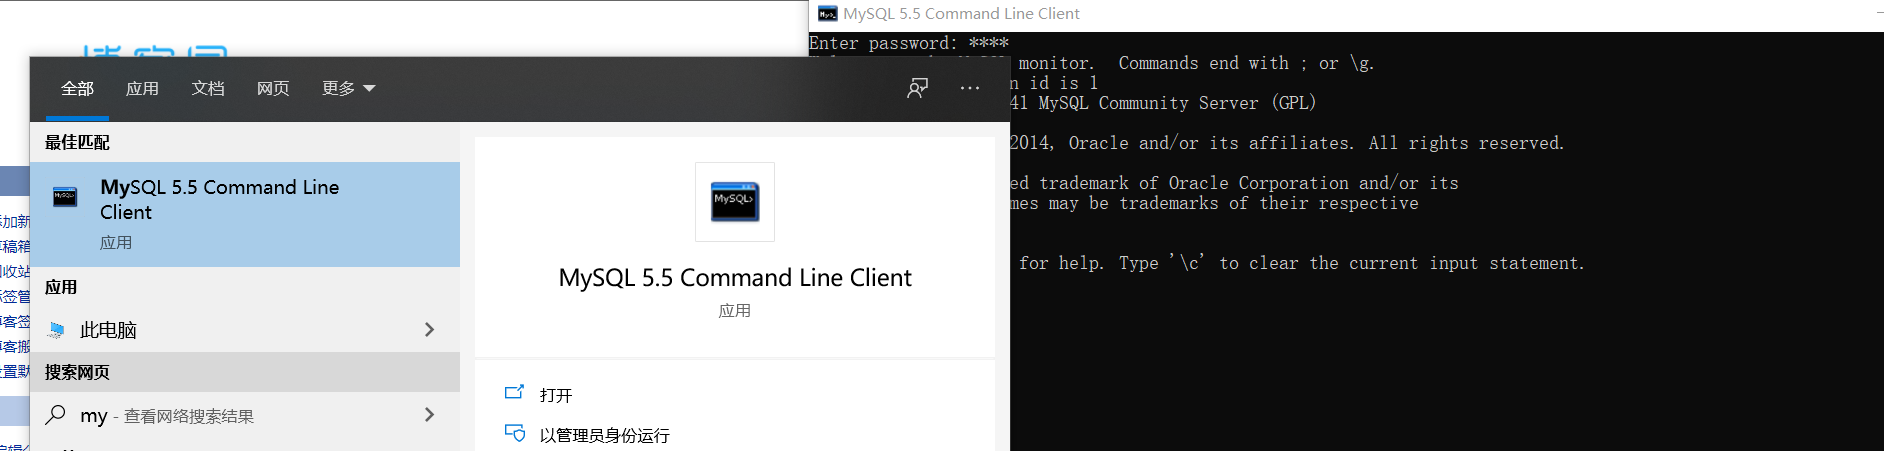1884x451 pixels.
Task: Expand the 此电脑 result arrow
Action: 429,330
